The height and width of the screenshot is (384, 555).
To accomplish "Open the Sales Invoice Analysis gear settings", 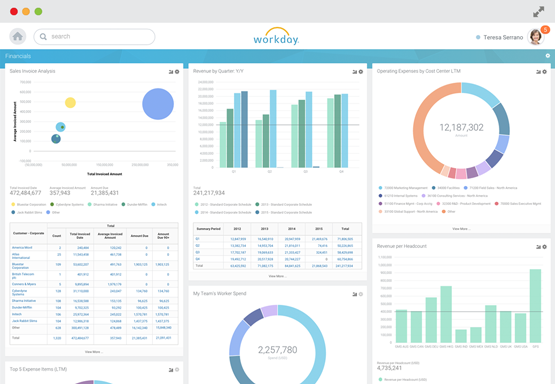I will tap(177, 71).
